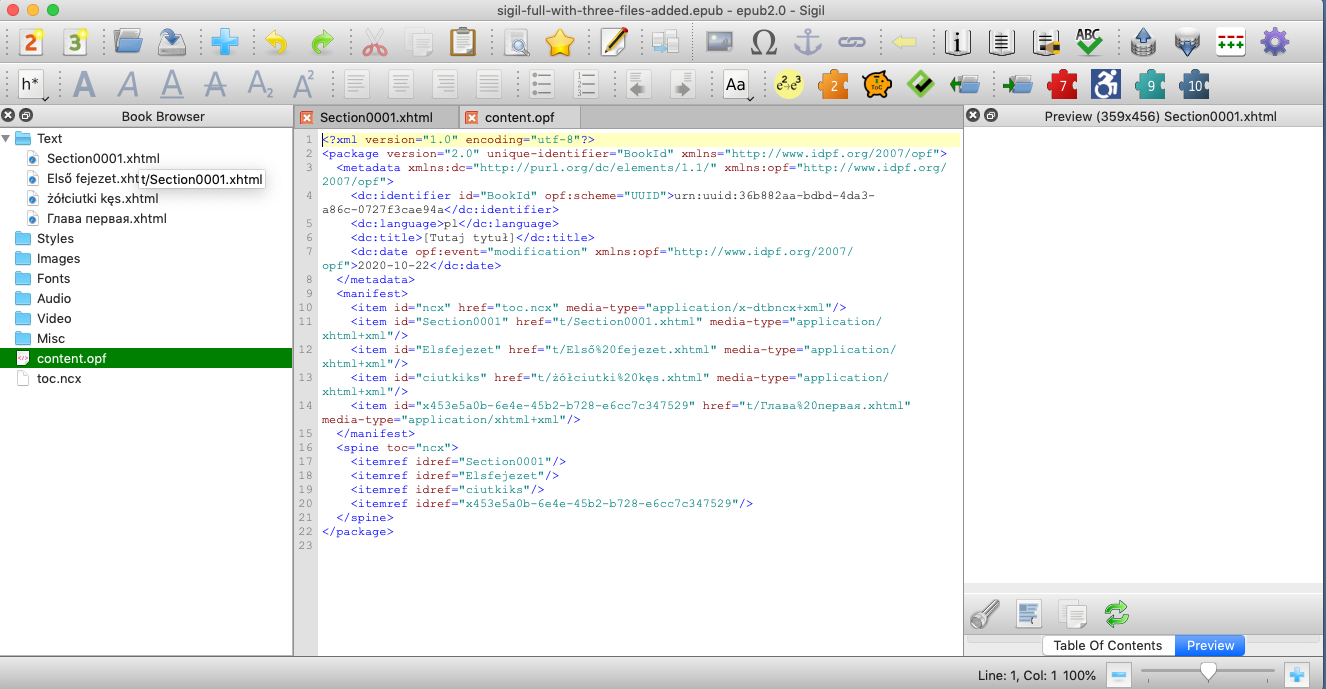The height and width of the screenshot is (689, 1326).
Task: Select the Video folder
Action: click(x=54, y=318)
